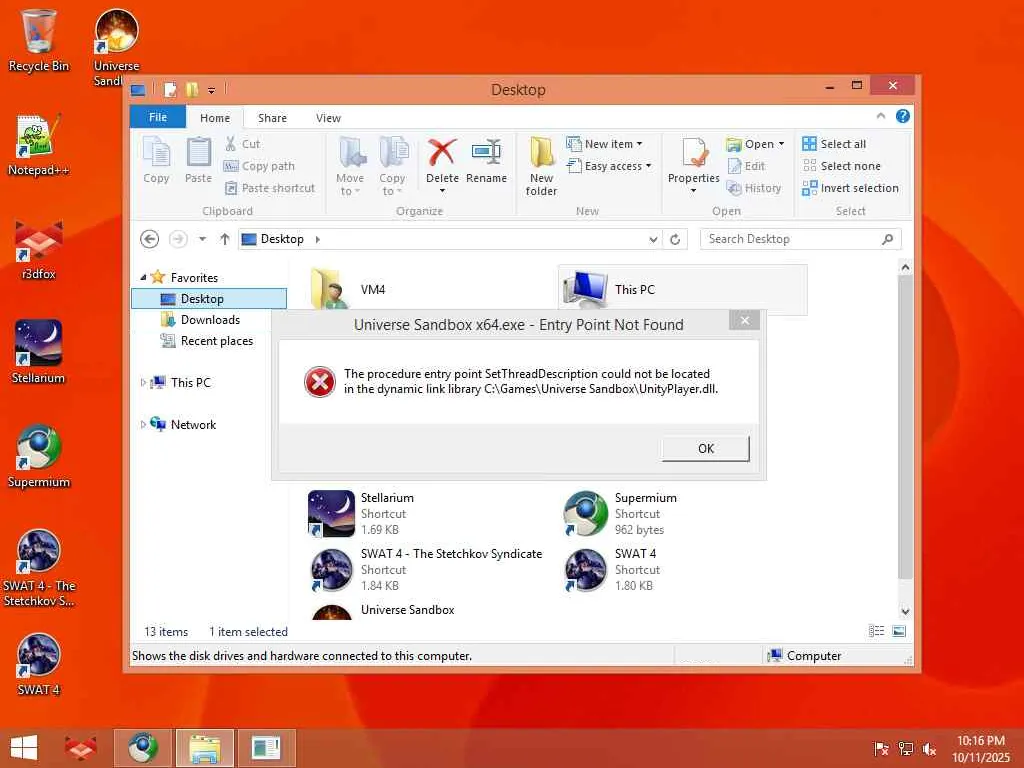Minimize the ribbon with chevron
This screenshot has height=768, width=1024.
[881, 116]
